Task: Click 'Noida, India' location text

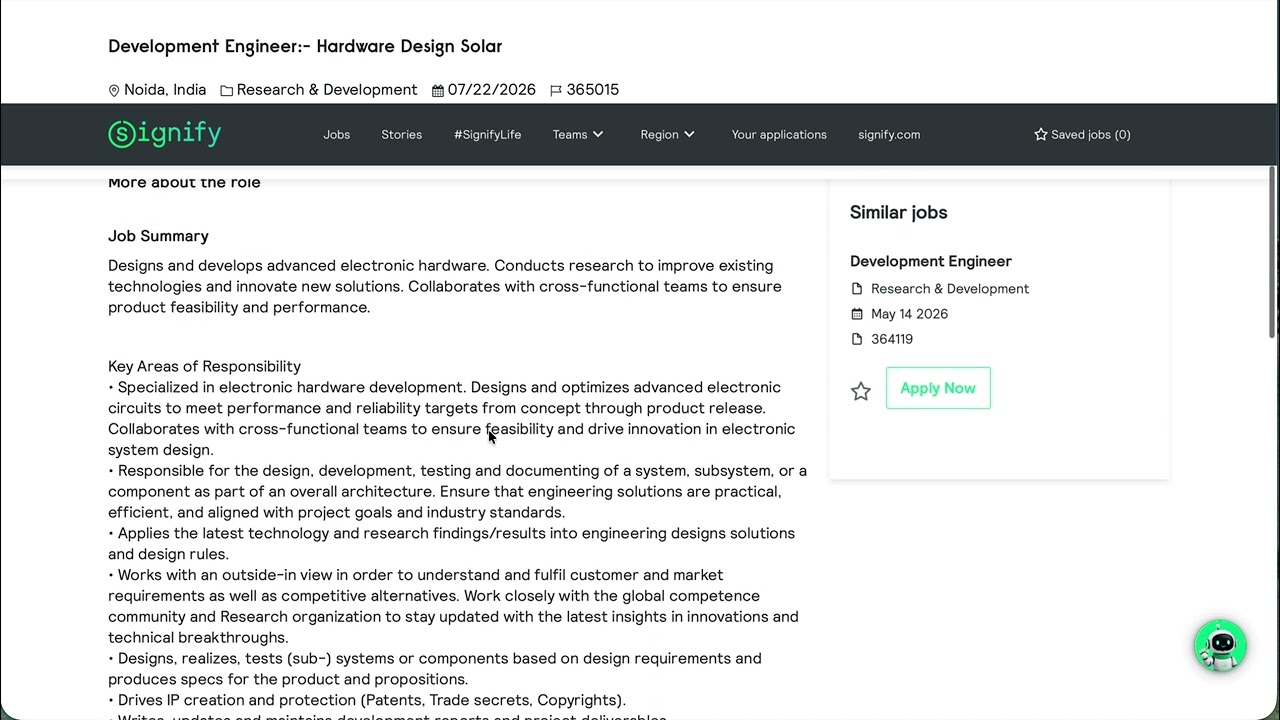Action: 165,90
